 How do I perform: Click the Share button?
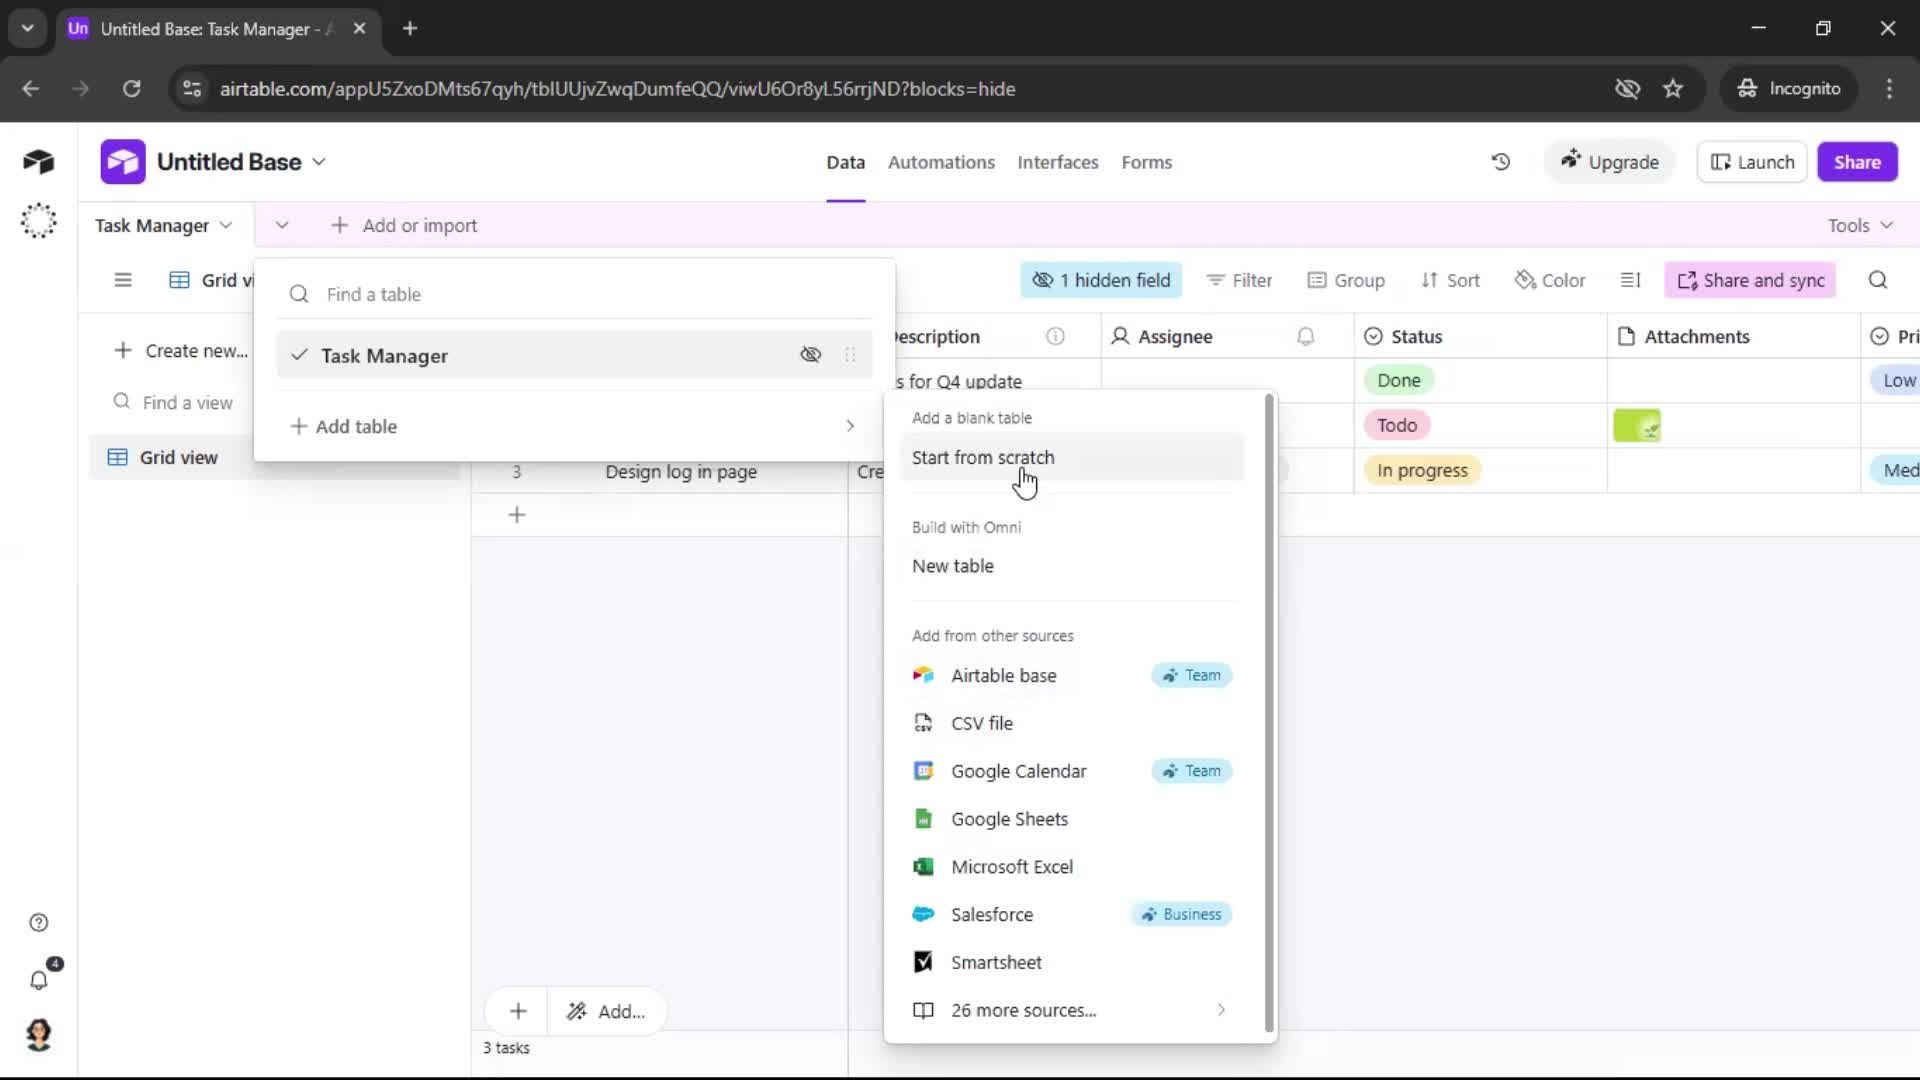point(1857,162)
